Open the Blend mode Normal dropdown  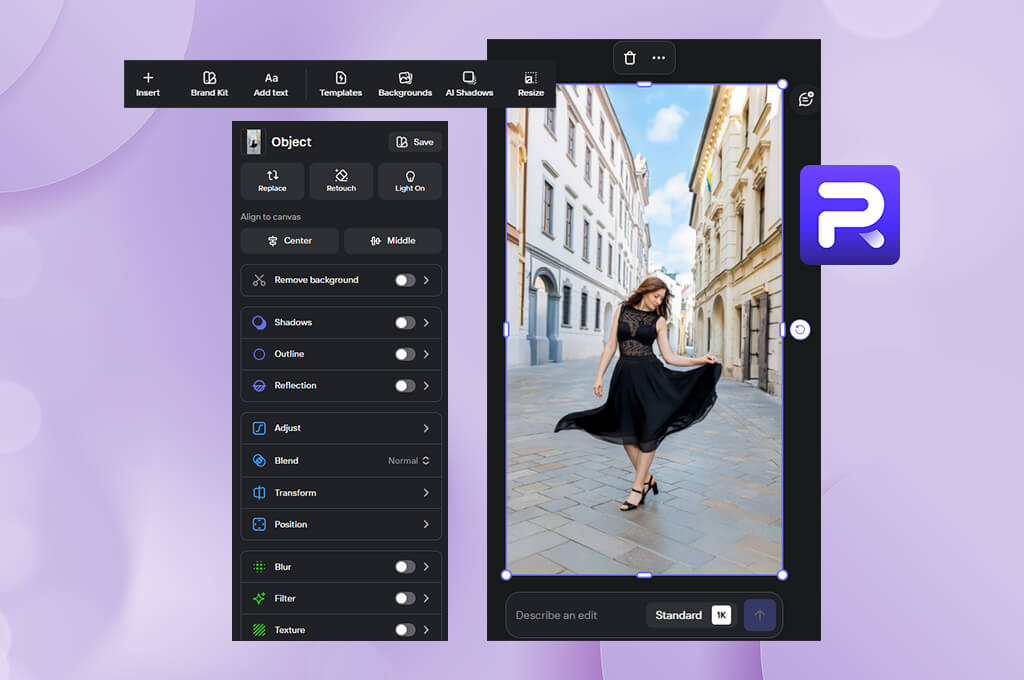pos(409,461)
